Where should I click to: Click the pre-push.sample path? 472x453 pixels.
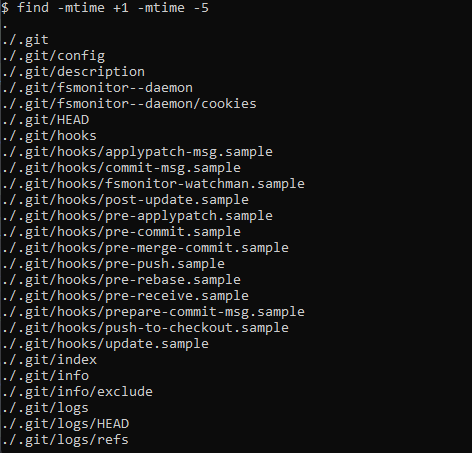[x=113, y=264]
